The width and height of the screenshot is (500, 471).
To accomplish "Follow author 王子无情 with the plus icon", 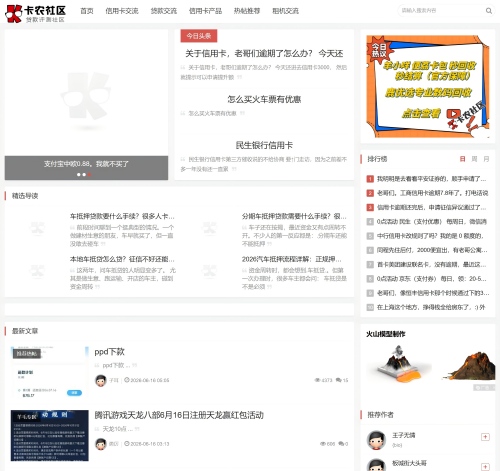I will coord(485,437).
